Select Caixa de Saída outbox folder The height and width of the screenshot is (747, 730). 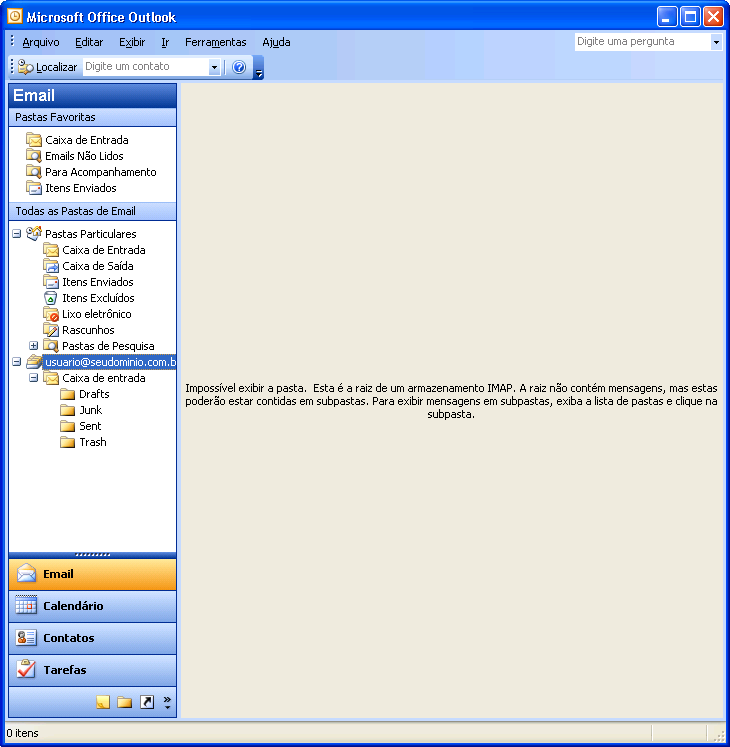pos(97,266)
